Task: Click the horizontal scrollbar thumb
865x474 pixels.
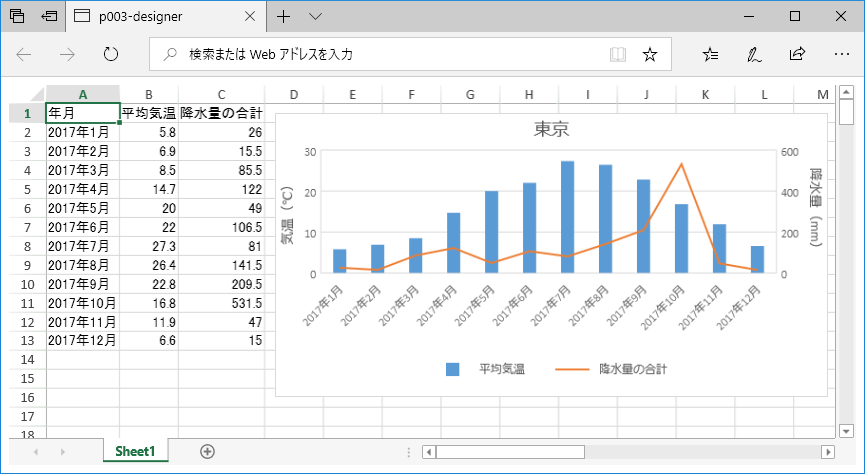Action: point(510,452)
